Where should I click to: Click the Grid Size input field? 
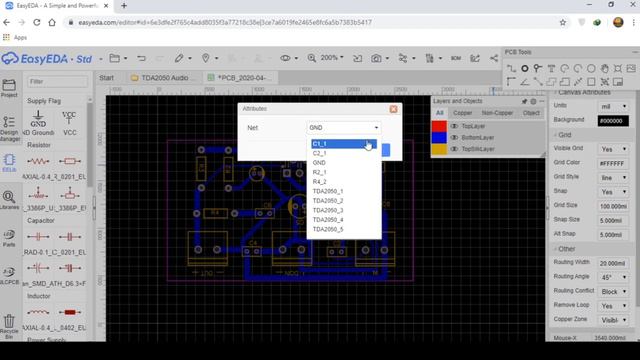613,206
